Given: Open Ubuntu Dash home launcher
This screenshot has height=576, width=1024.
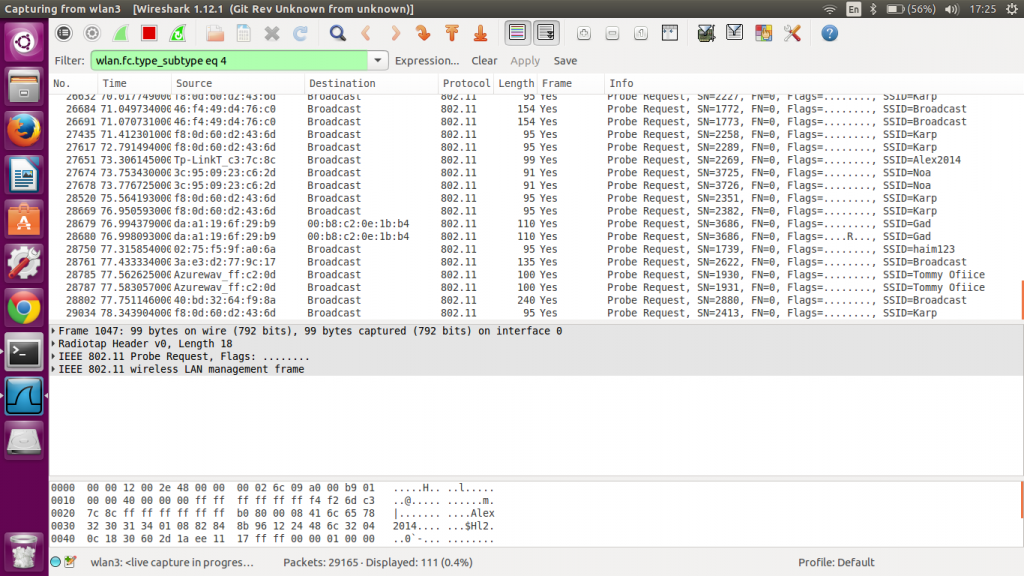Looking at the screenshot, I should 24,42.
